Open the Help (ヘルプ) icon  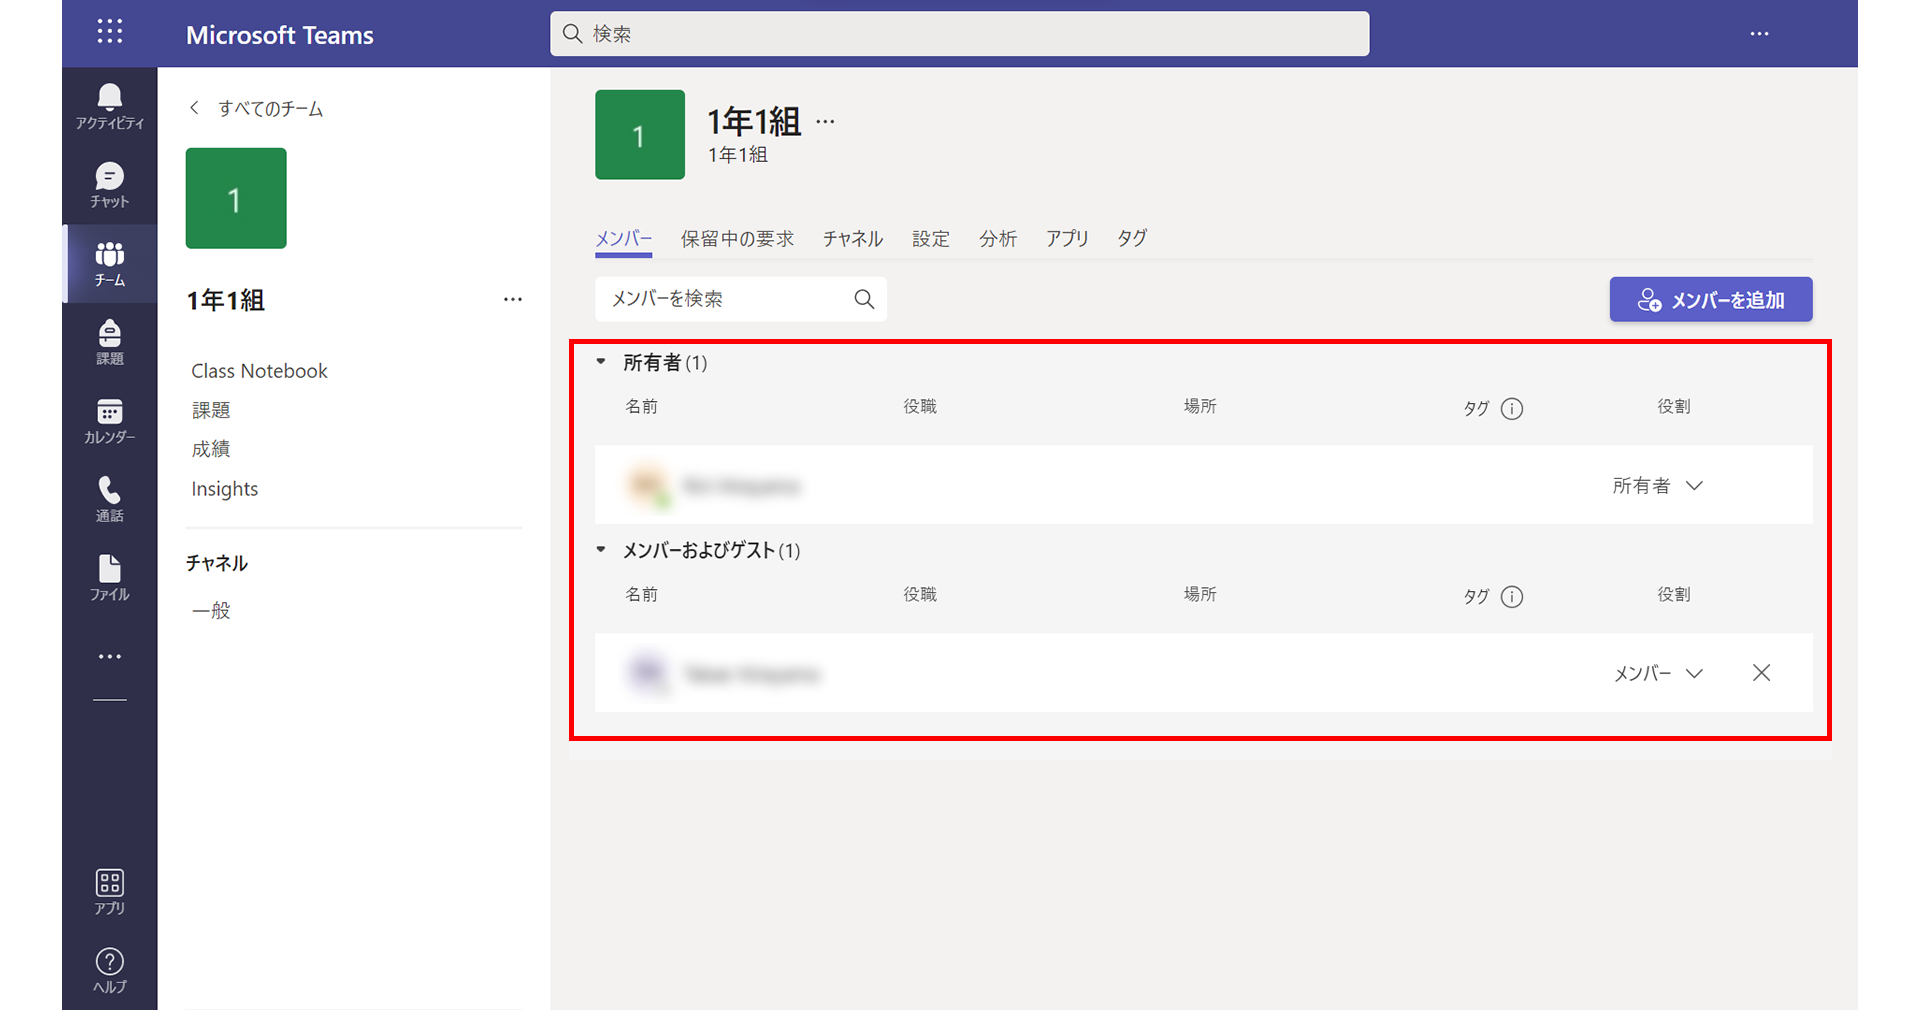110,971
